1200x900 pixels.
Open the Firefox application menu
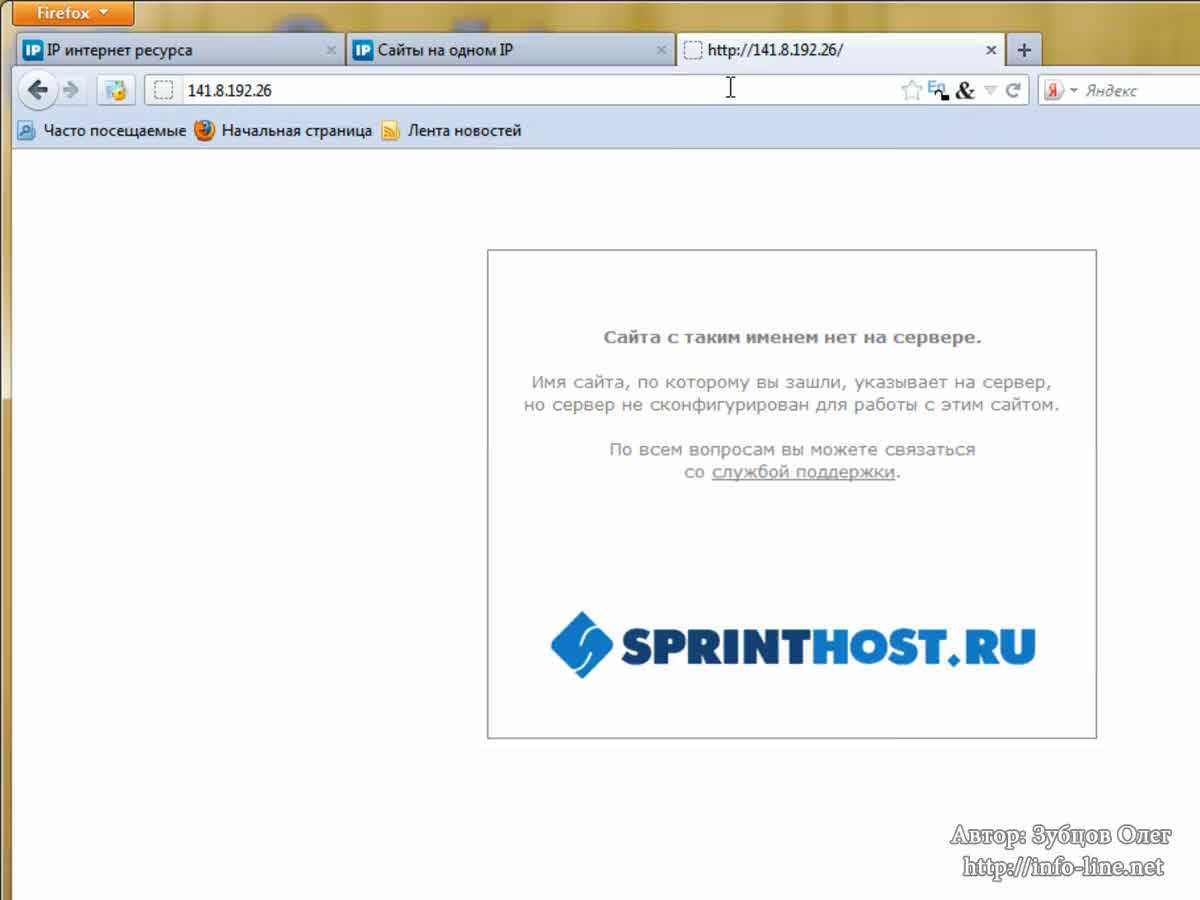[71, 13]
